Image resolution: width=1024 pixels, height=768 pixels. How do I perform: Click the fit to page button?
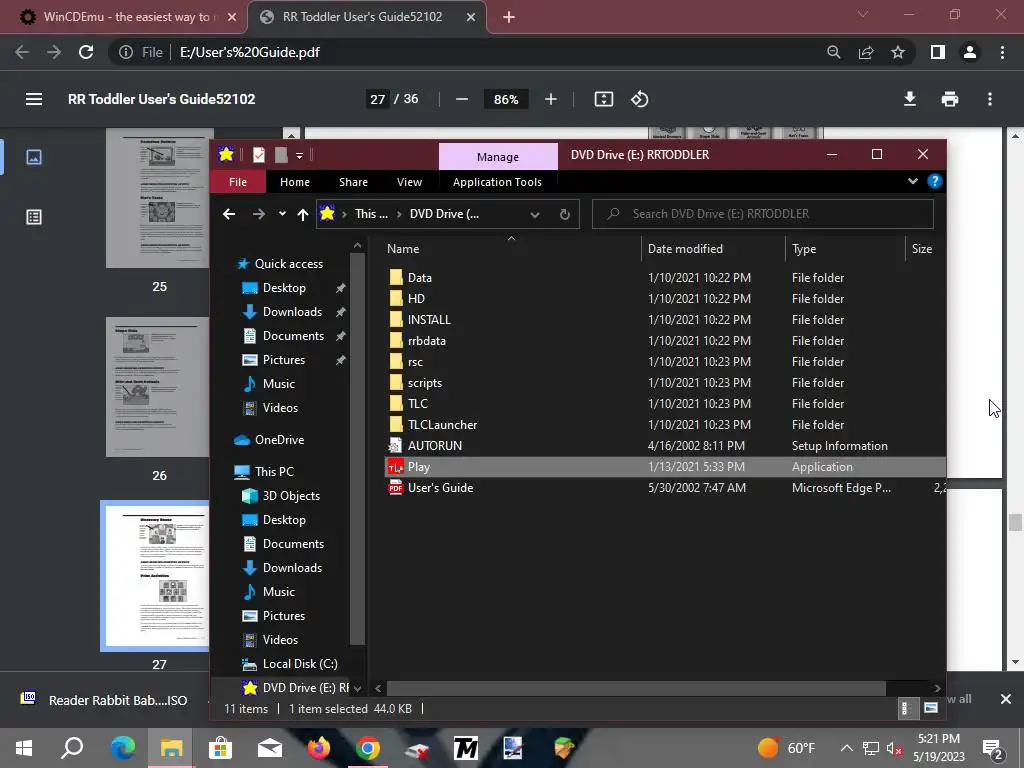[x=603, y=99]
